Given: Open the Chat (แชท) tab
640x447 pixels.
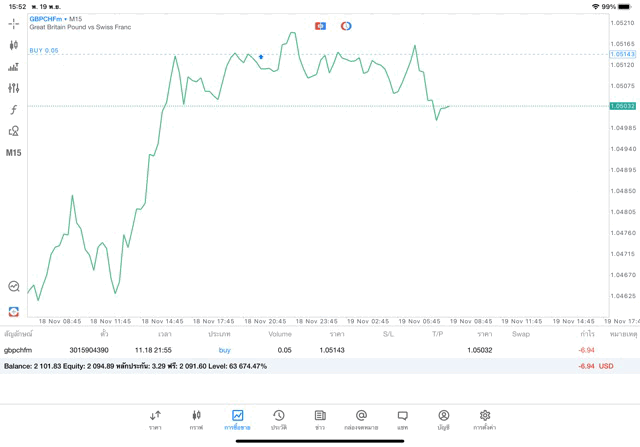Looking at the screenshot, I should pos(402,419).
